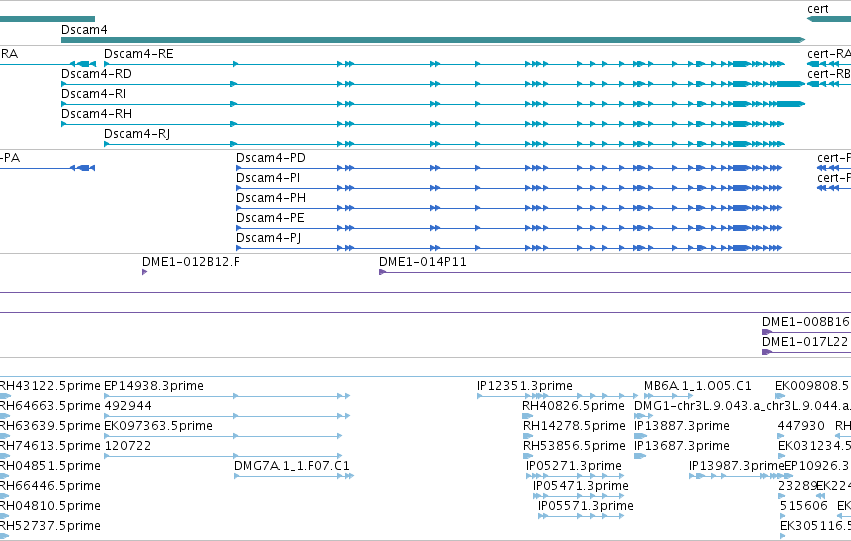The image size is (851, 541).
Task: Click the Dscam4-PH protein label
Action: [x=271, y=198]
